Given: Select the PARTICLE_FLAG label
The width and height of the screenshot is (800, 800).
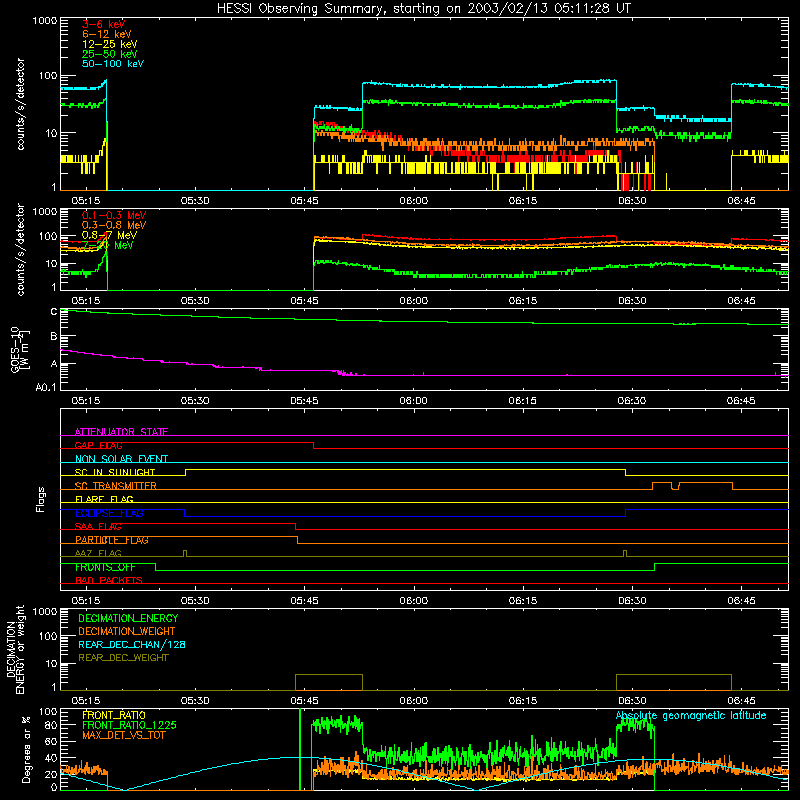Looking at the screenshot, I should [112, 540].
